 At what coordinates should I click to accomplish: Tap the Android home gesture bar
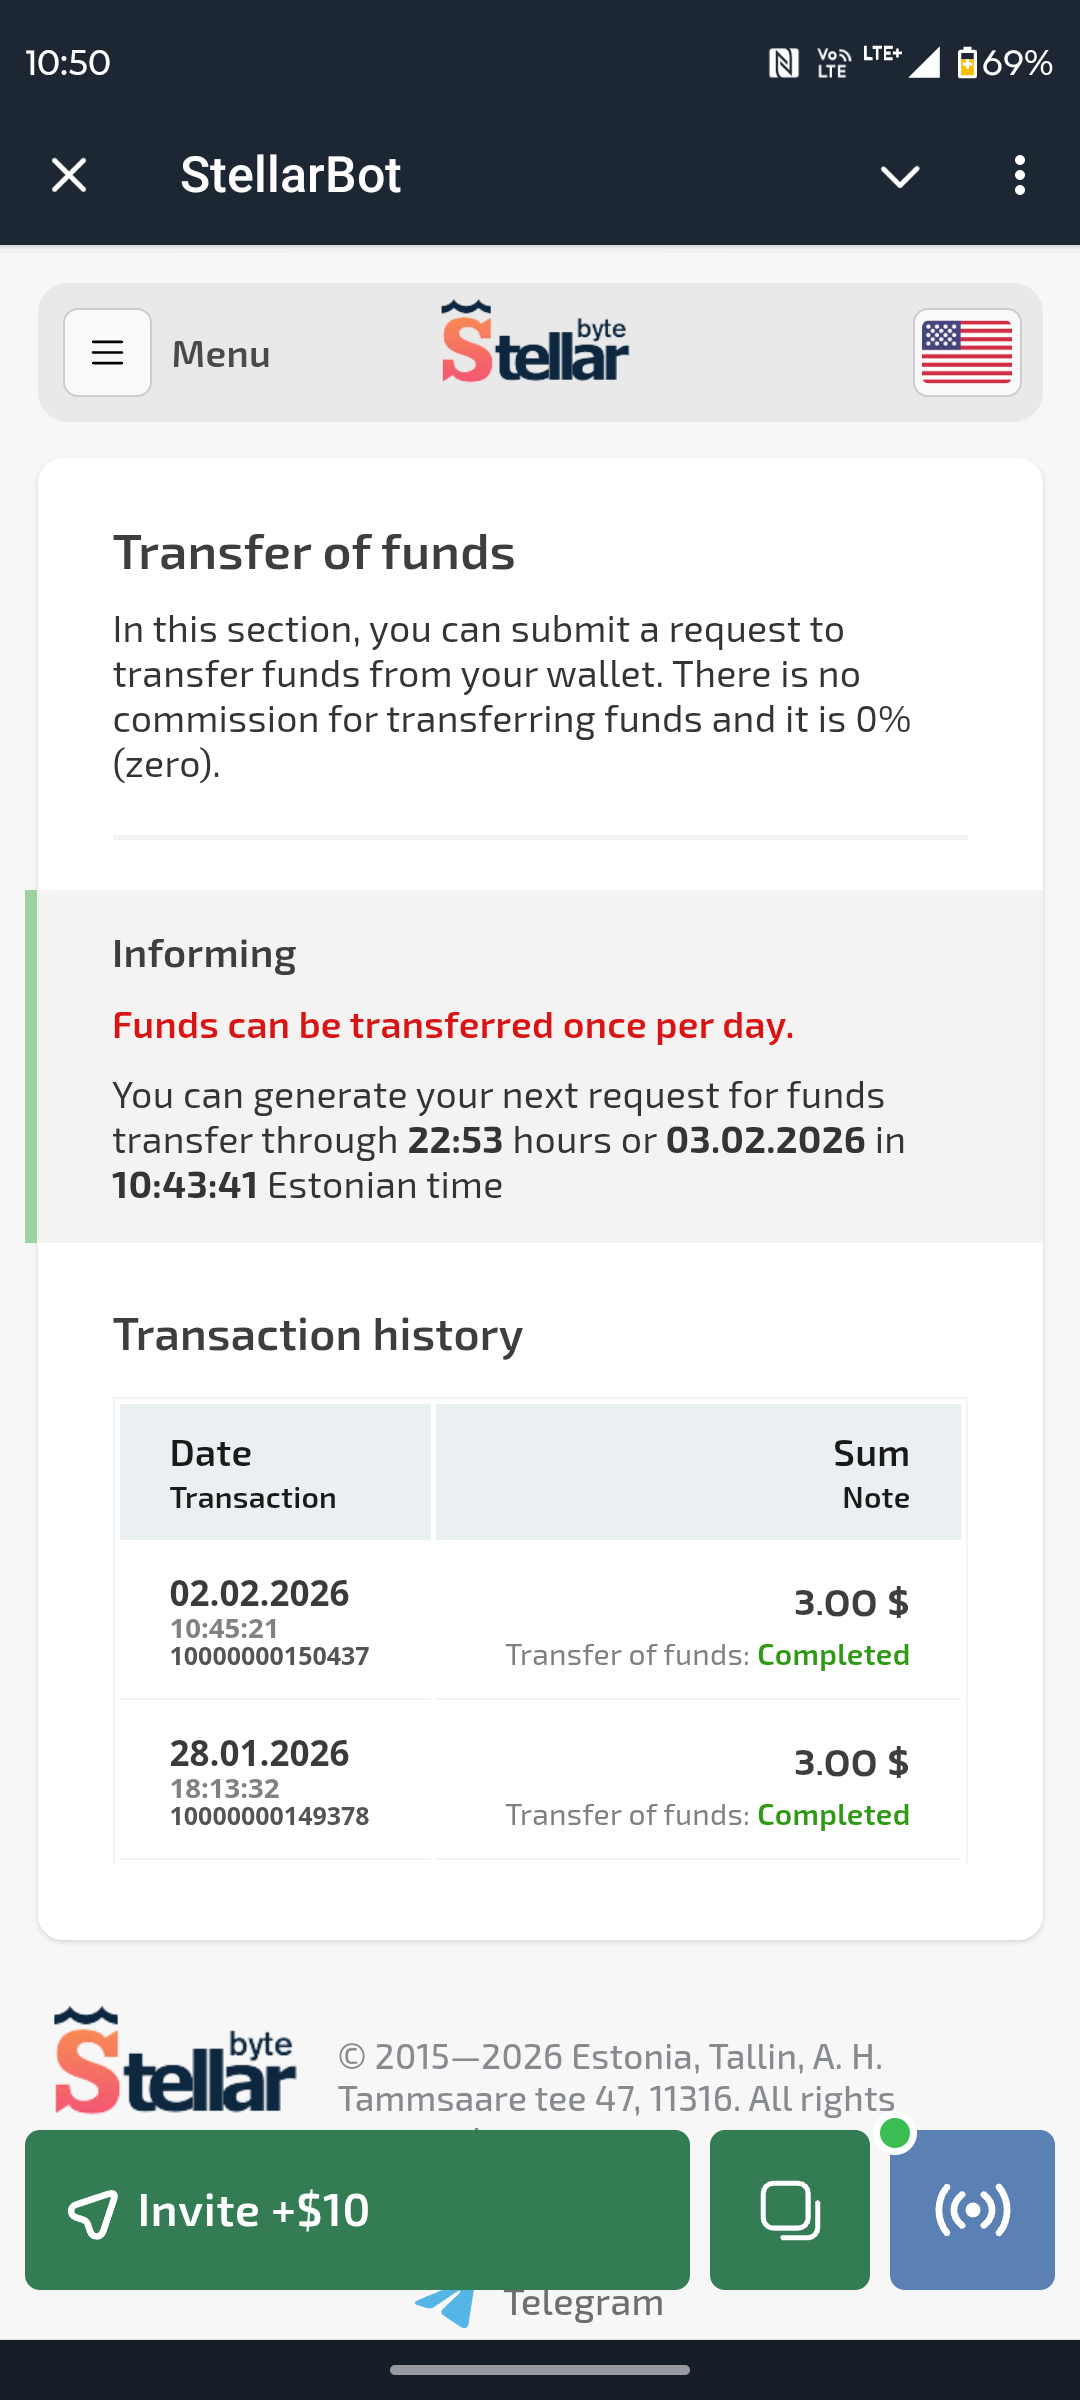click(540, 2370)
